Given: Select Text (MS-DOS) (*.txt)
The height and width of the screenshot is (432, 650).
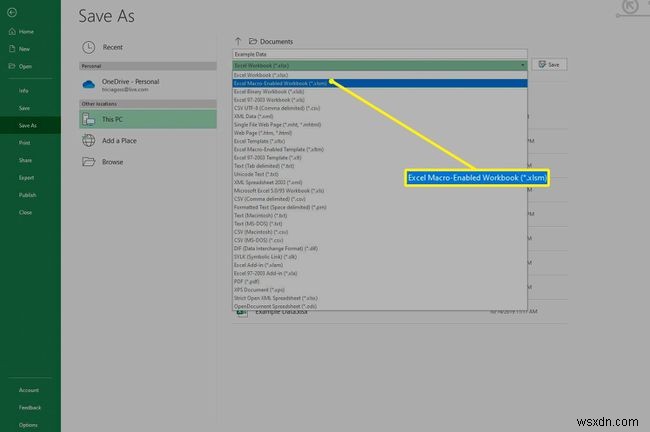Looking at the screenshot, I should [x=379, y=224].
